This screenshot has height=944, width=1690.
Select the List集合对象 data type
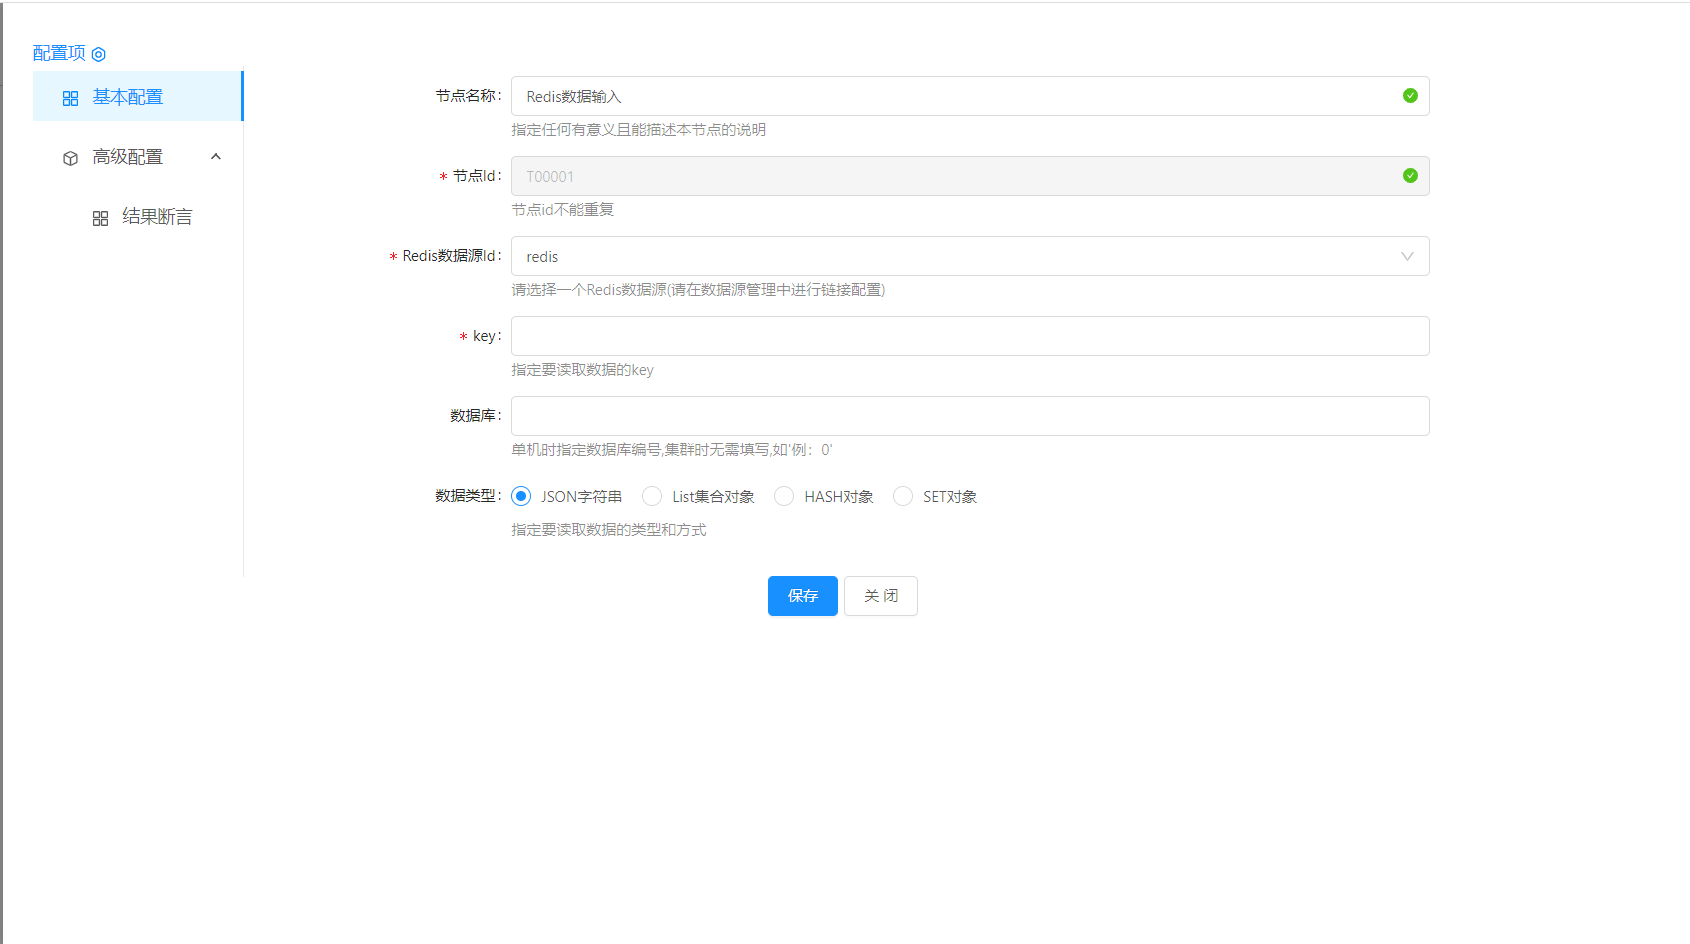pos(652,496)
